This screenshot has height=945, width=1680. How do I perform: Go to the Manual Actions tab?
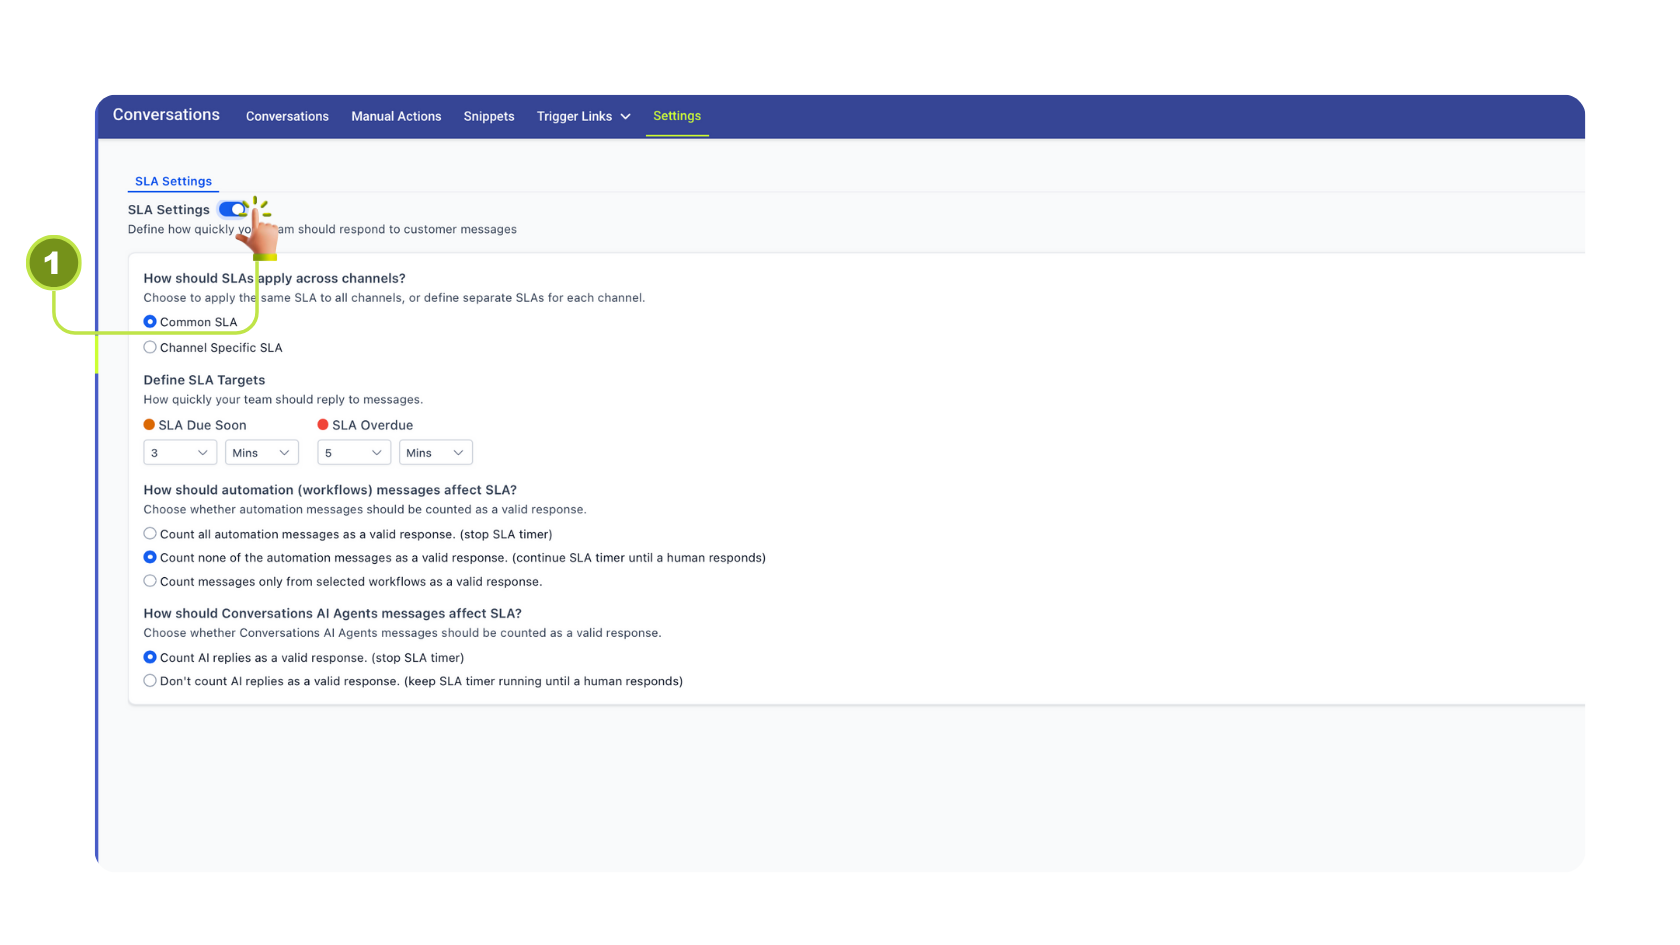[396, 117]
